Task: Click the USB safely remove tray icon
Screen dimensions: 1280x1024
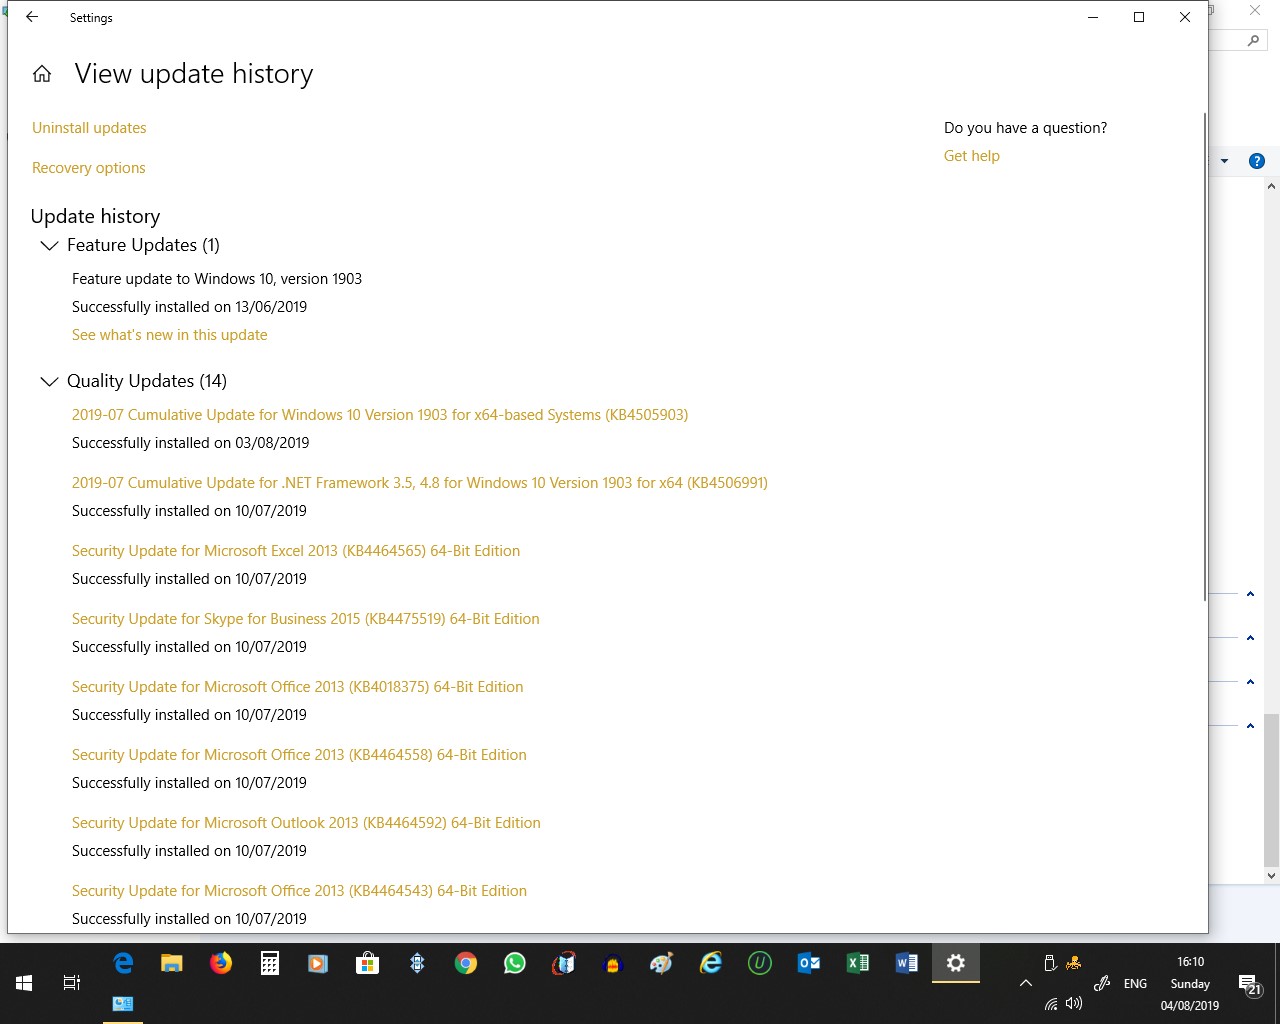Action: (1050, 963)
